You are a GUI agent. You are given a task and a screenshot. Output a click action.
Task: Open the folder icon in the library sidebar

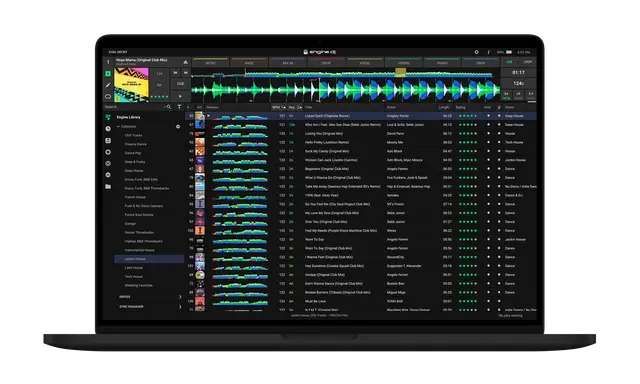[x=108, y=186]
